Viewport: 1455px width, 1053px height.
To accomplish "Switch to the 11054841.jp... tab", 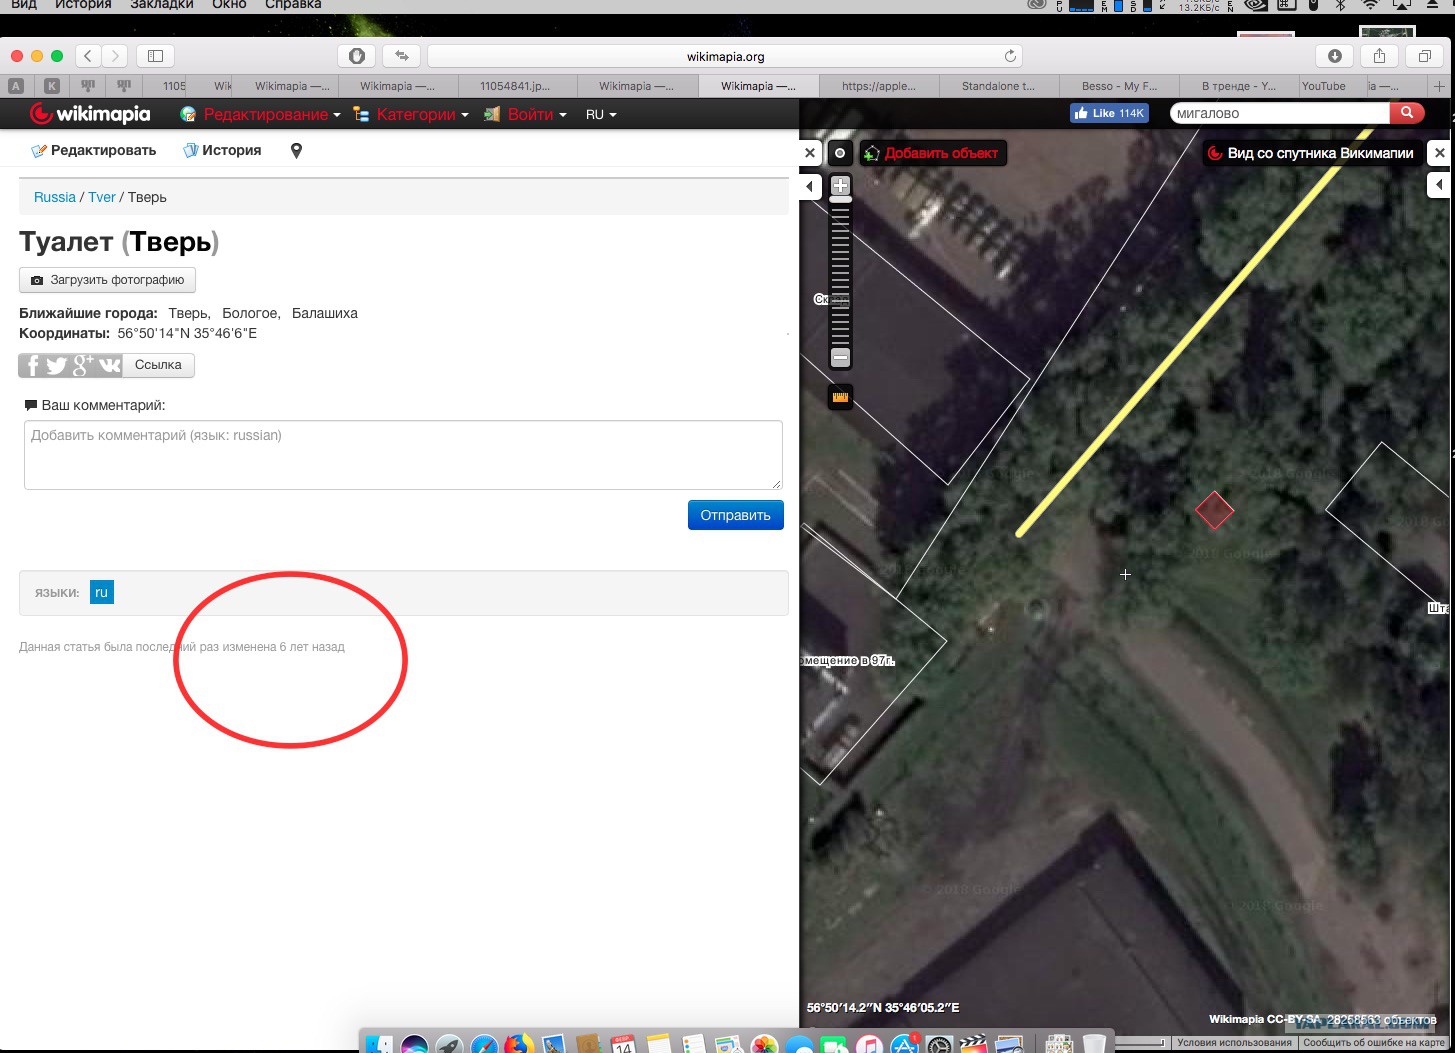I will (517, 86).
